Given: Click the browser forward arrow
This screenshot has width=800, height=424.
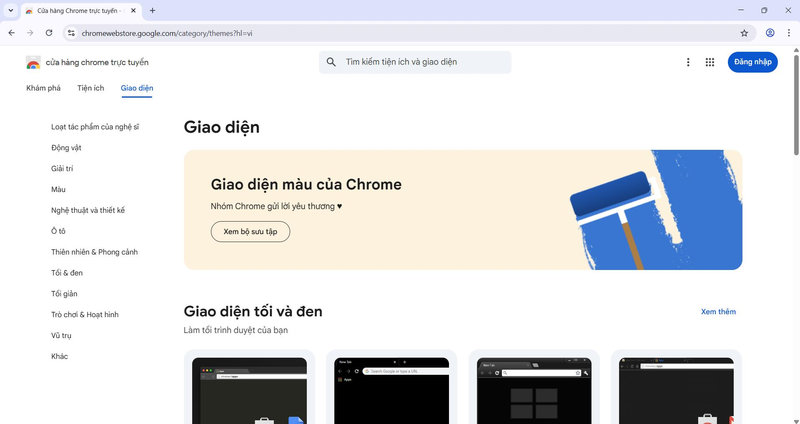Looking at the screenshot, I should coord(30,33).
